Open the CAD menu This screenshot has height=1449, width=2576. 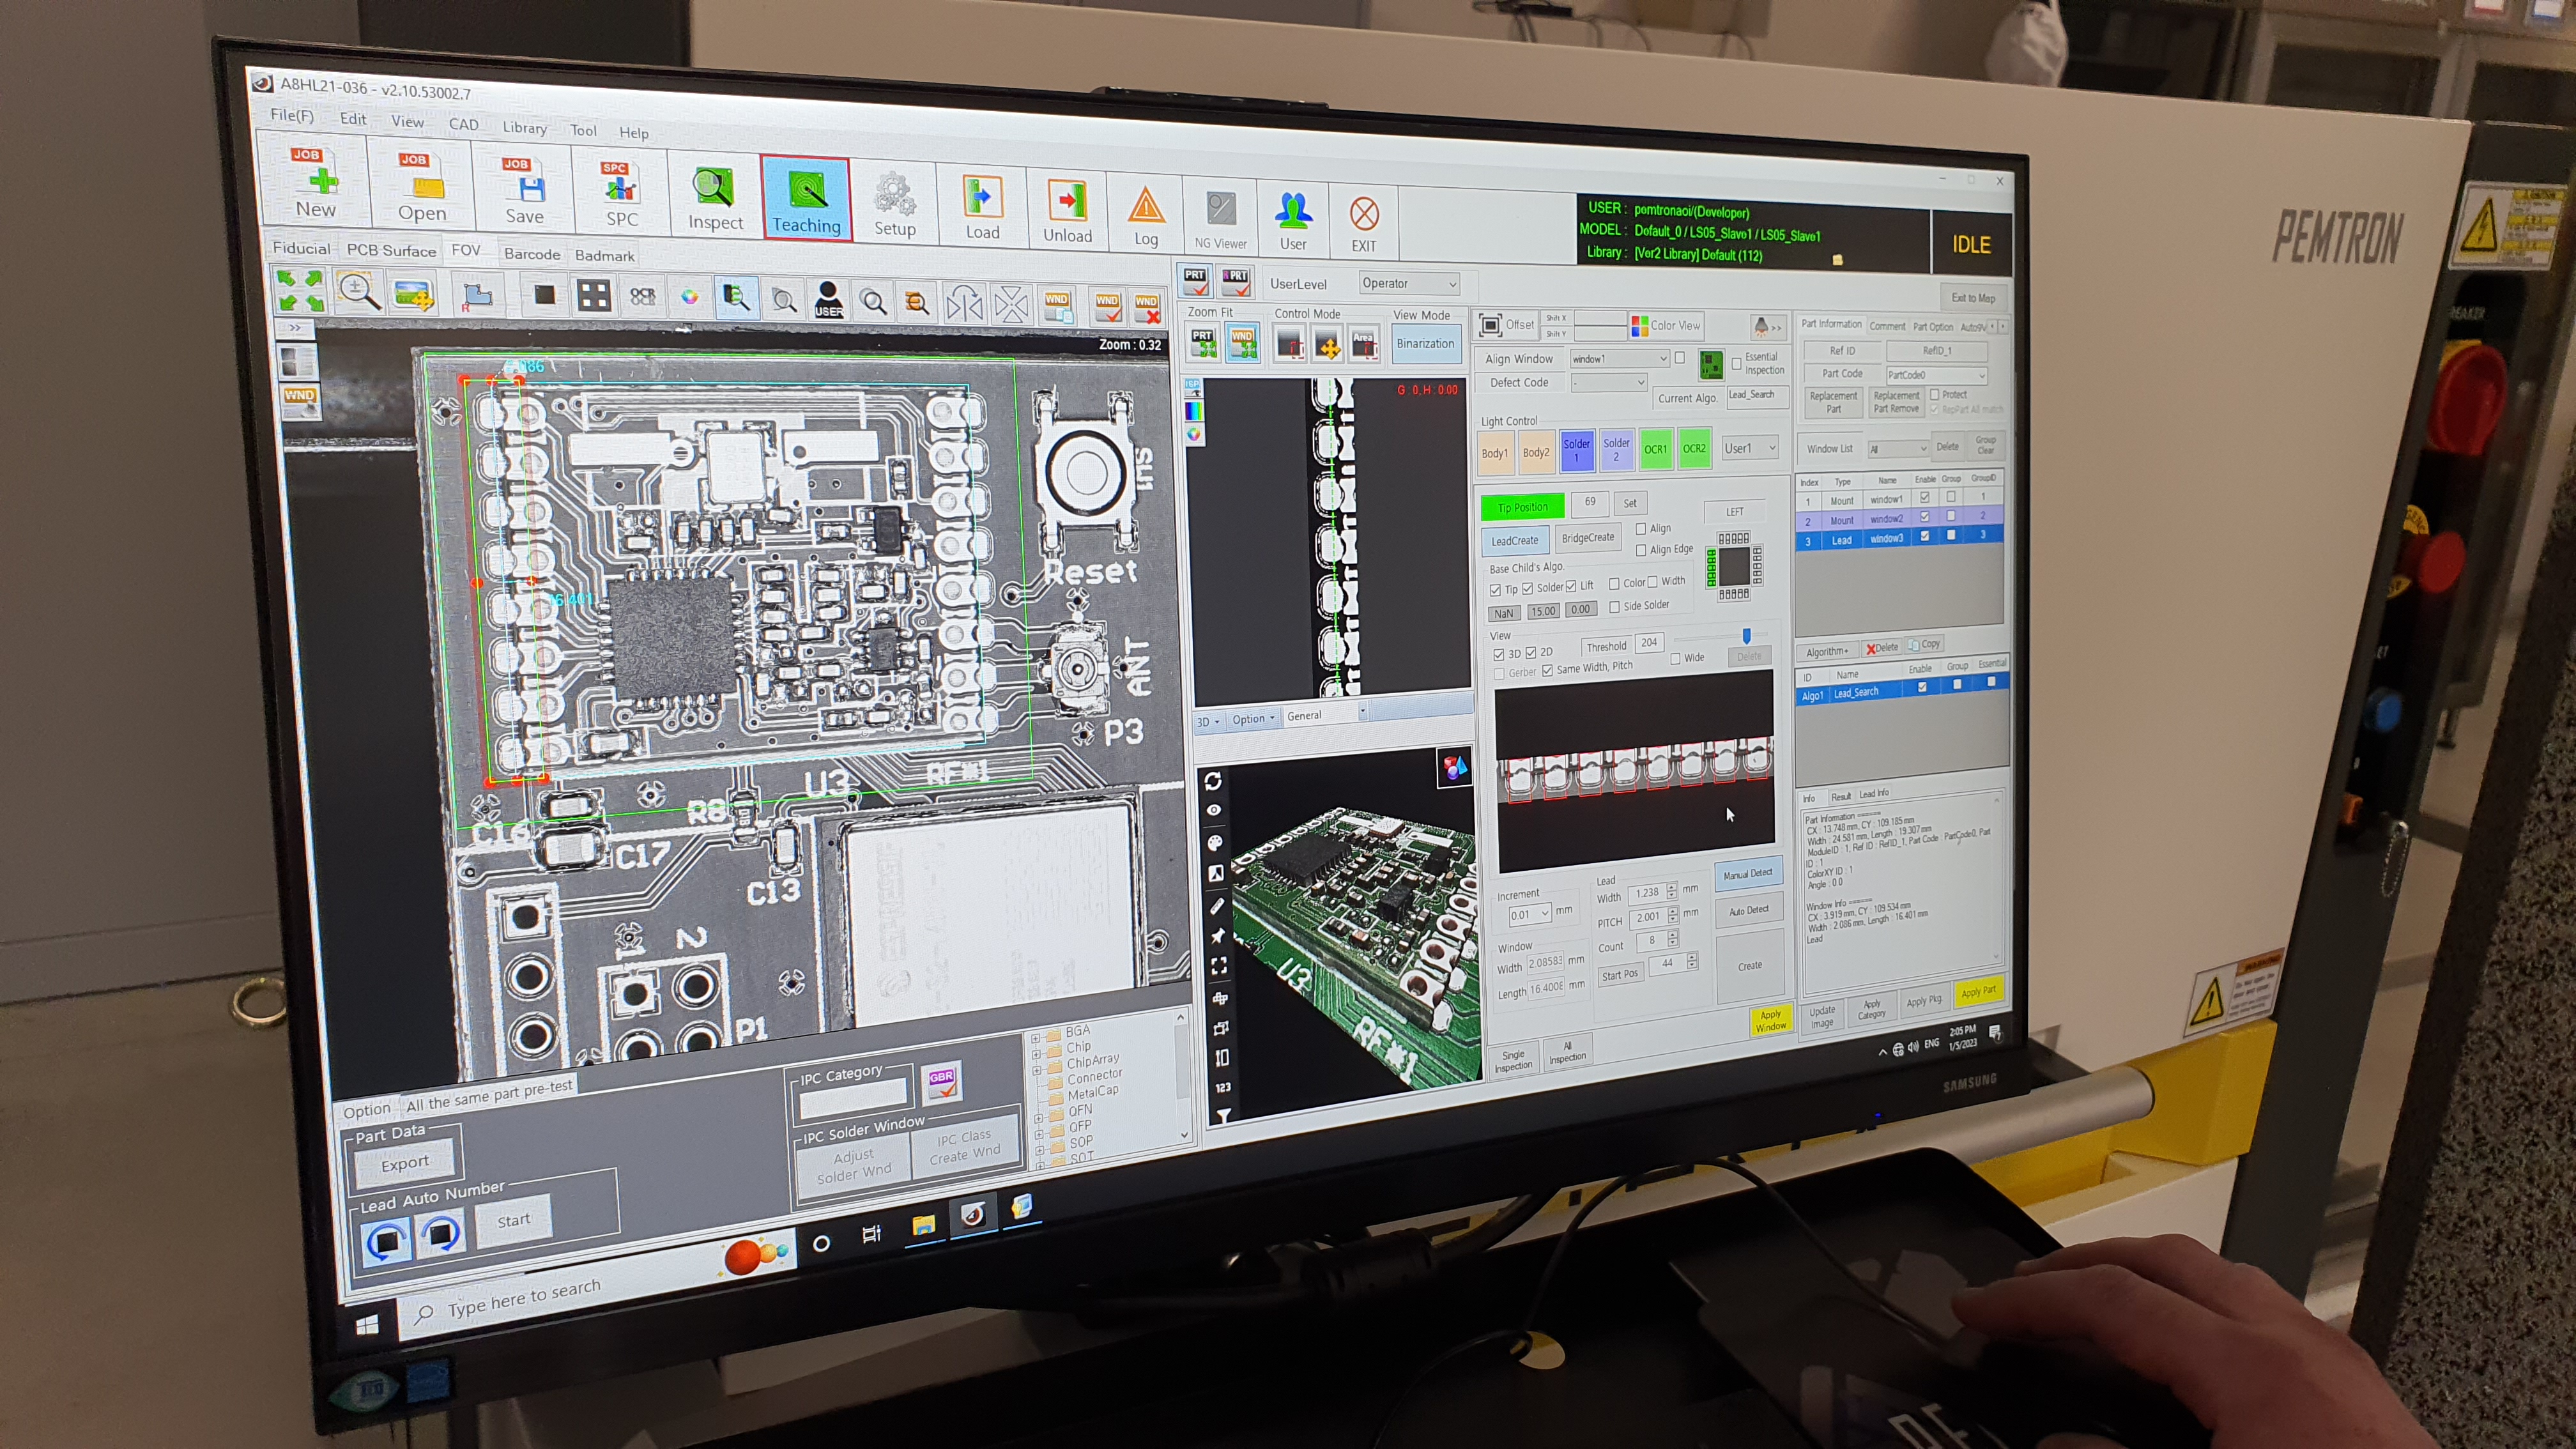[463, 124]
